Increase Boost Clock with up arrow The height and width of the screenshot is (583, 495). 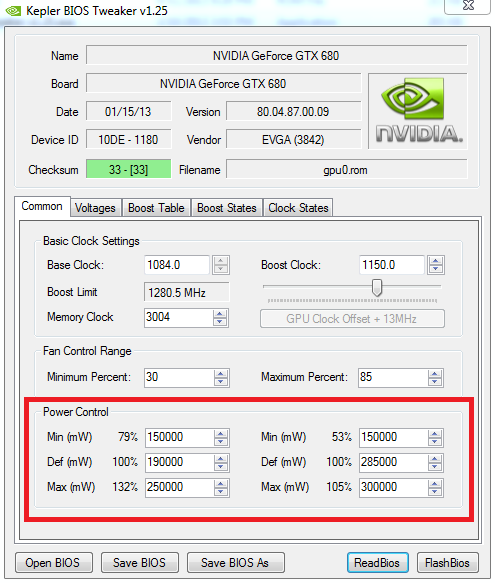pyautogui.click(x=435, y=261)
